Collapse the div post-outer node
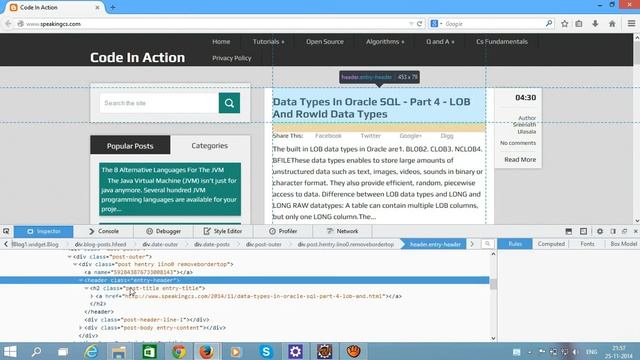 click(69, 257)
